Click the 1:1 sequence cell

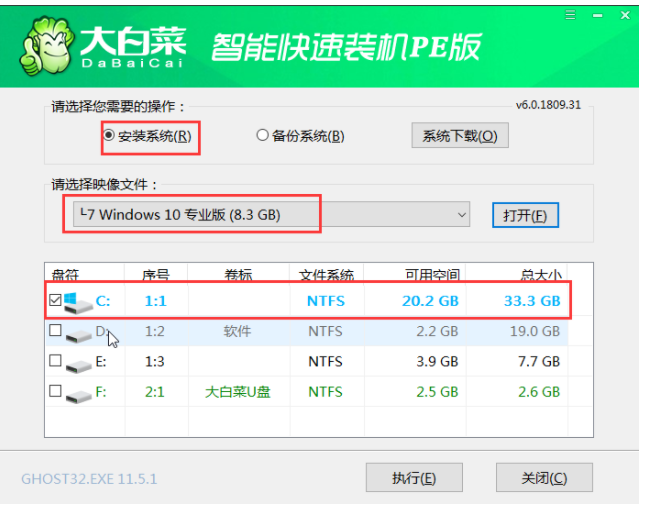click(155, 301)
